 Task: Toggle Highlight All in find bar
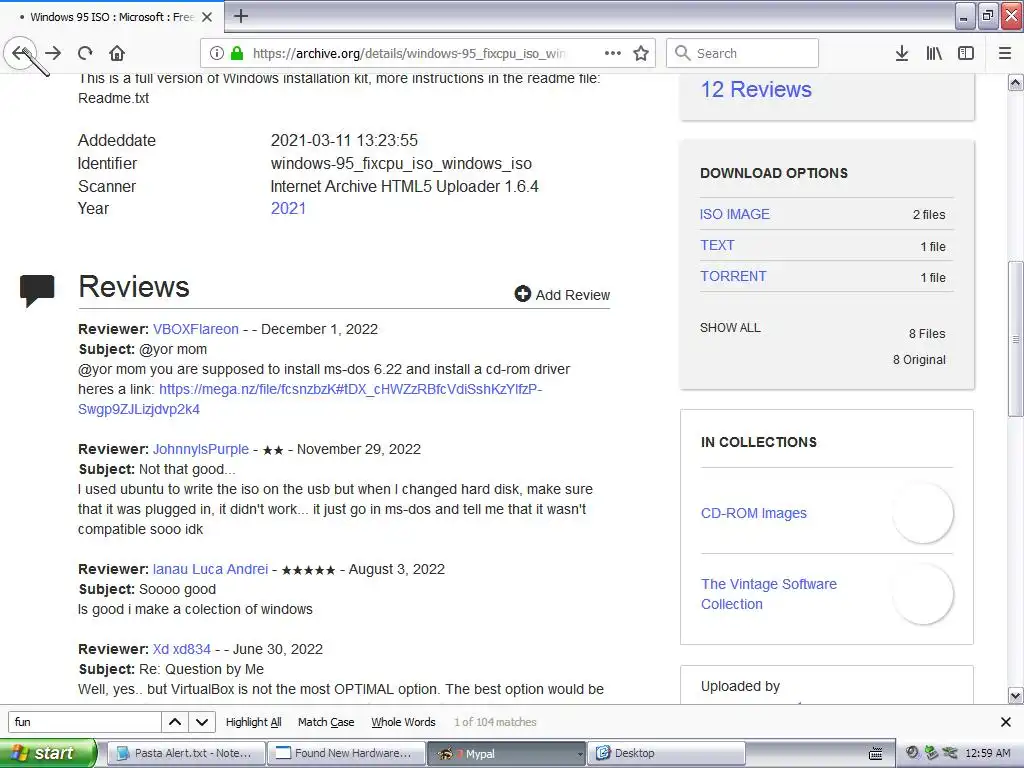[253, 722]
